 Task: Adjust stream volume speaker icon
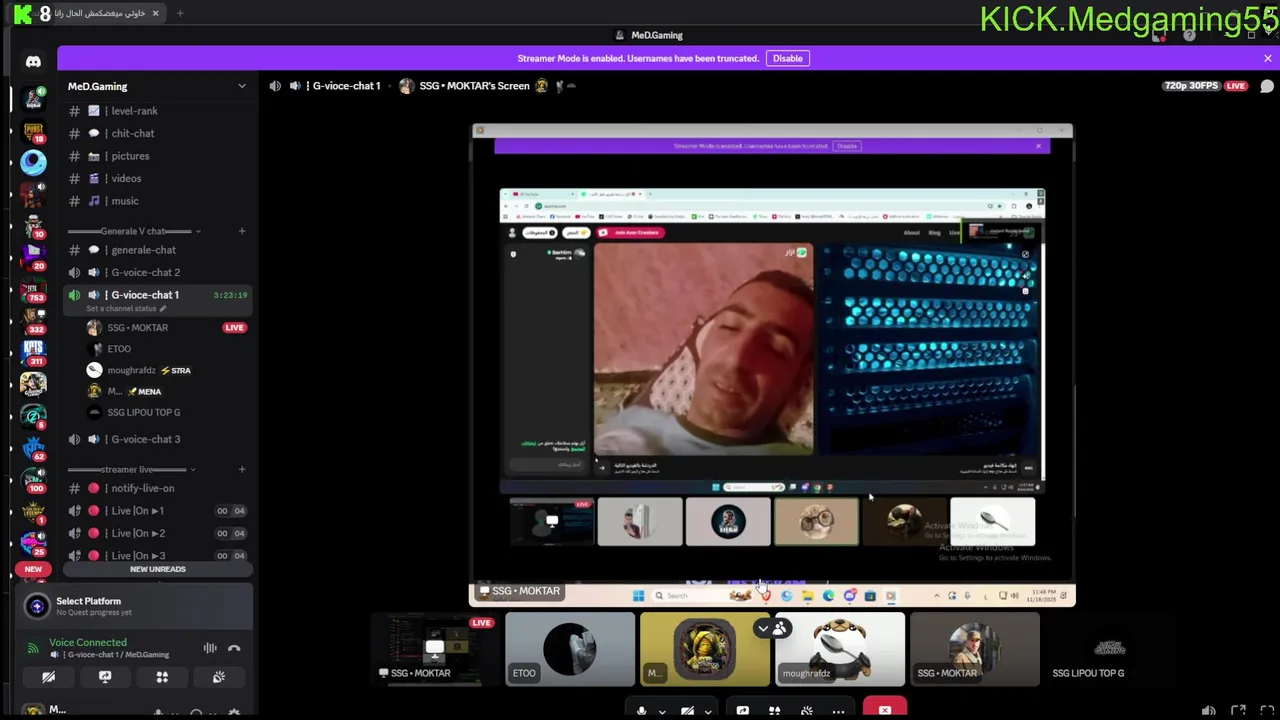[x=1209, y=711]
